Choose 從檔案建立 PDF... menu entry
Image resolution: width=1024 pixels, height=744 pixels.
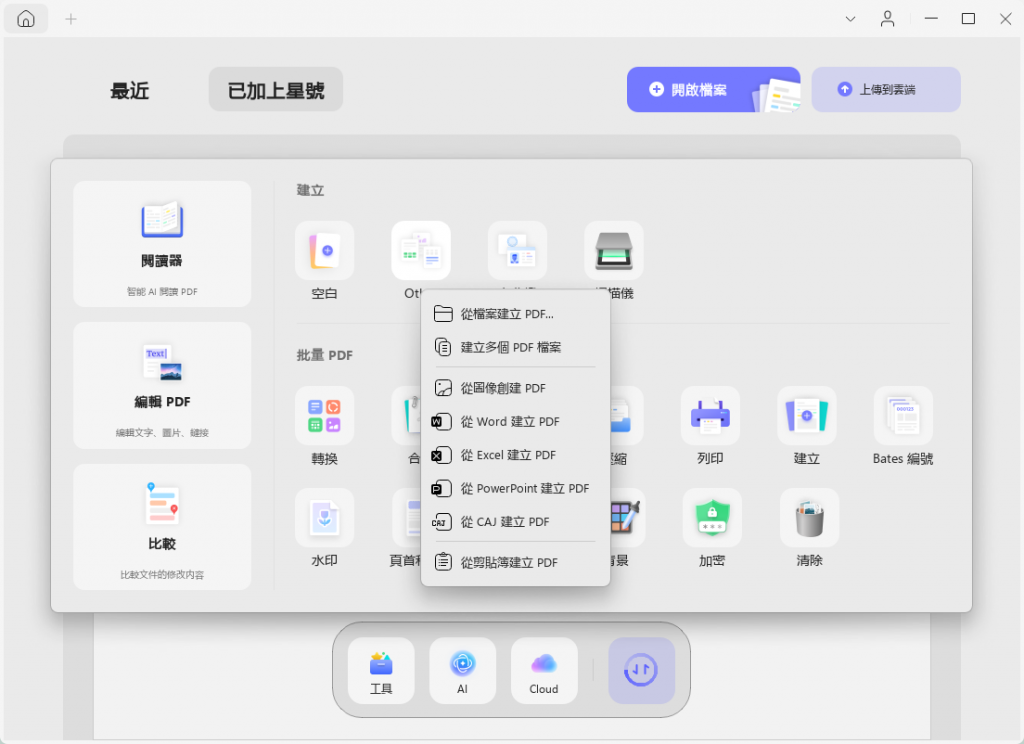[515, 314]
